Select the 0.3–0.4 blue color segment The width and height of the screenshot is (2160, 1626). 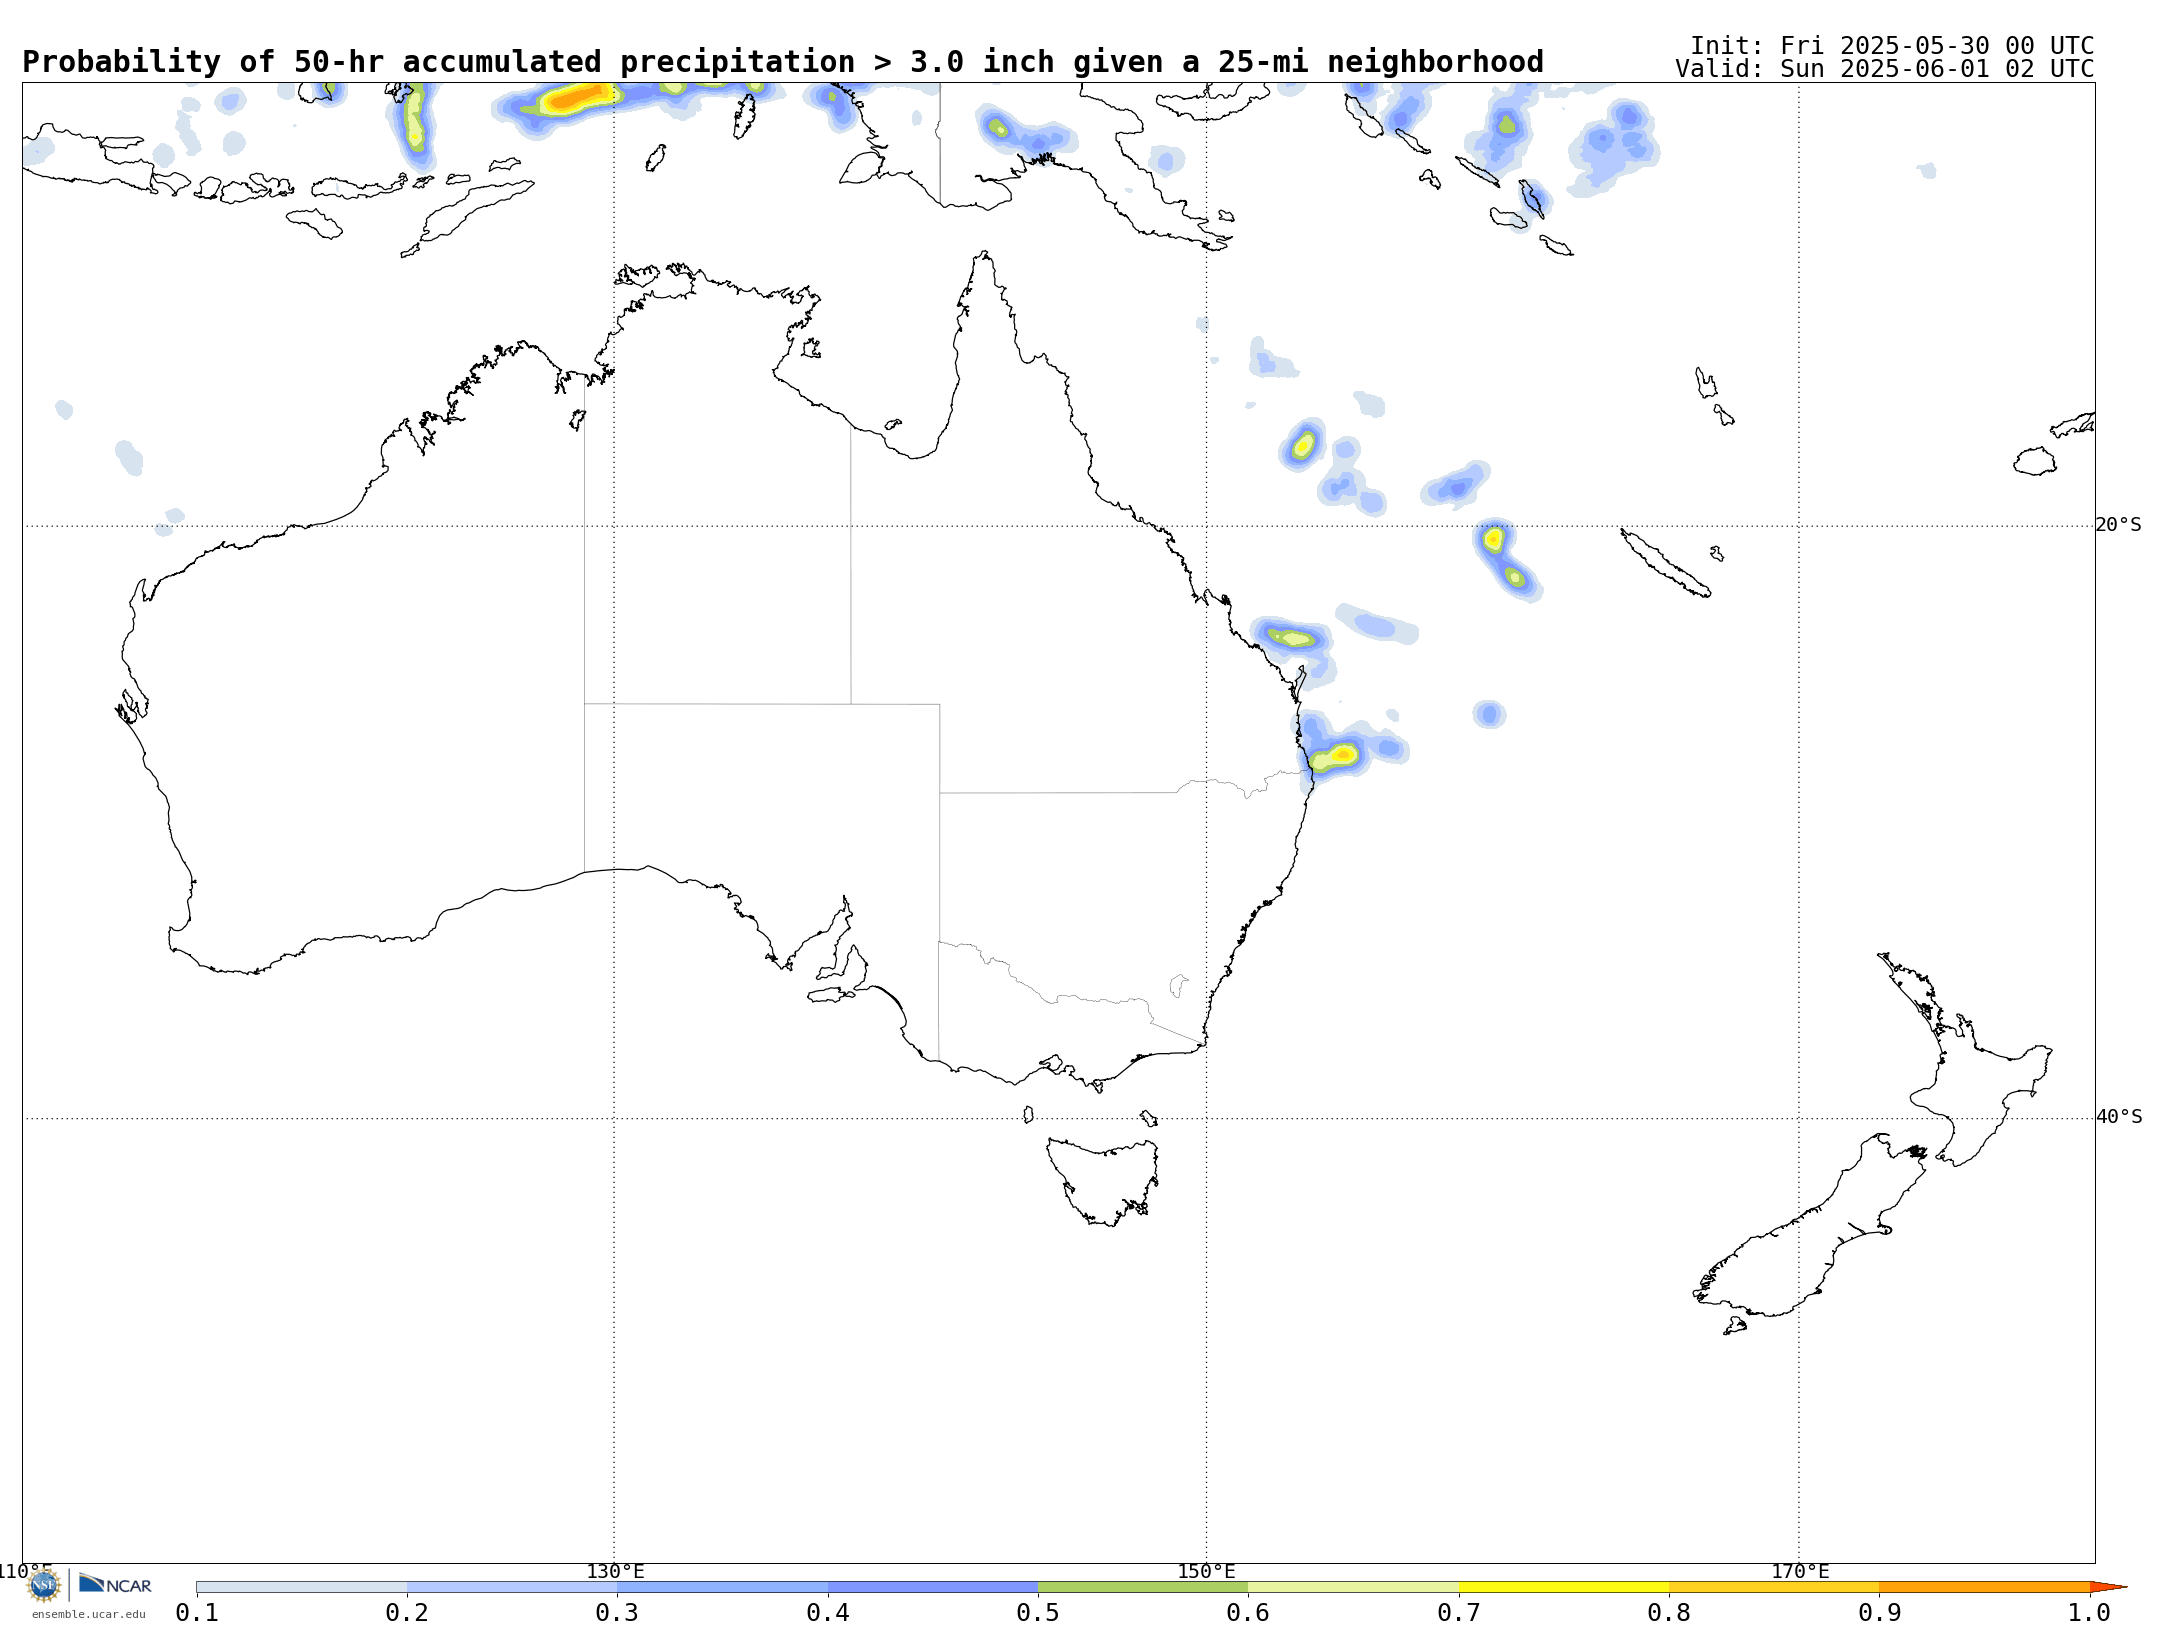(x=723, y=1587)
